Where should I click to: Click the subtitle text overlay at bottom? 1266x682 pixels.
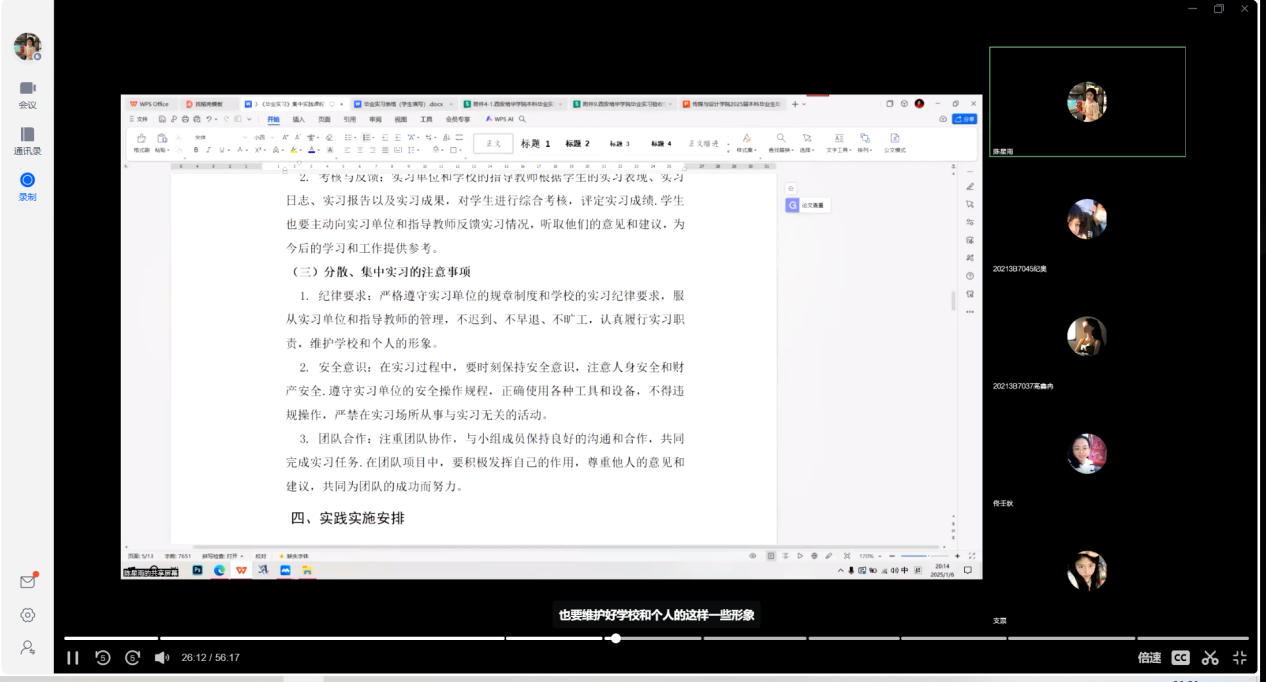656,615
